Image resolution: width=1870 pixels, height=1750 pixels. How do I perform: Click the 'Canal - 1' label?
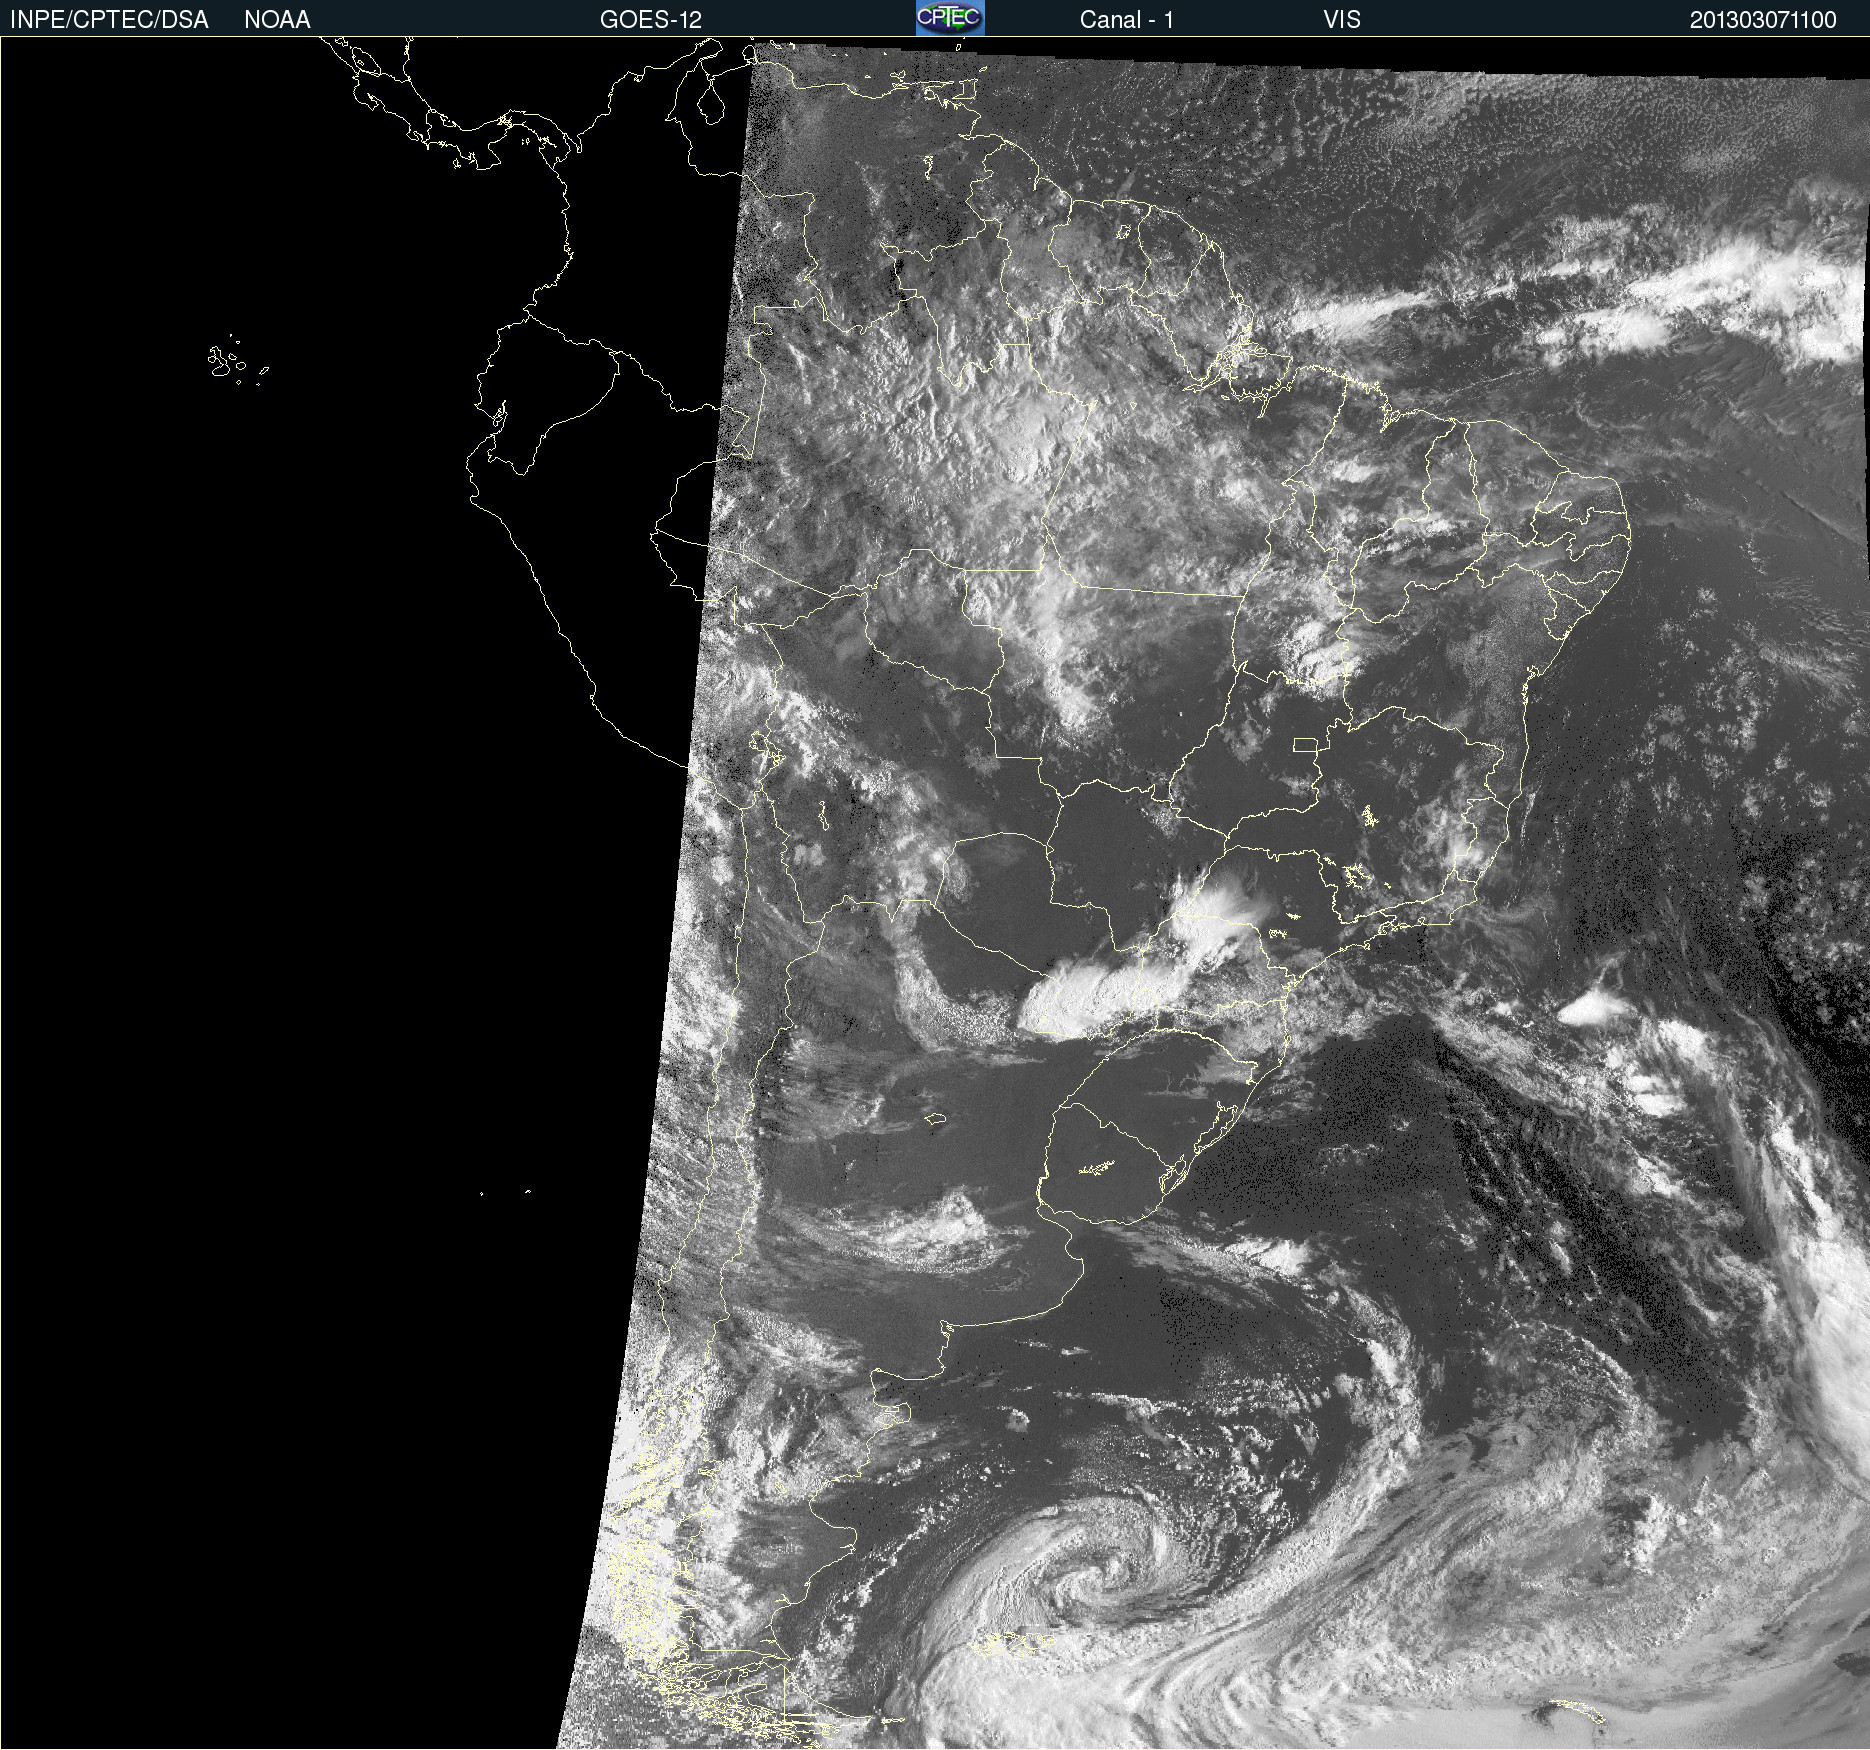point(1126,20)
